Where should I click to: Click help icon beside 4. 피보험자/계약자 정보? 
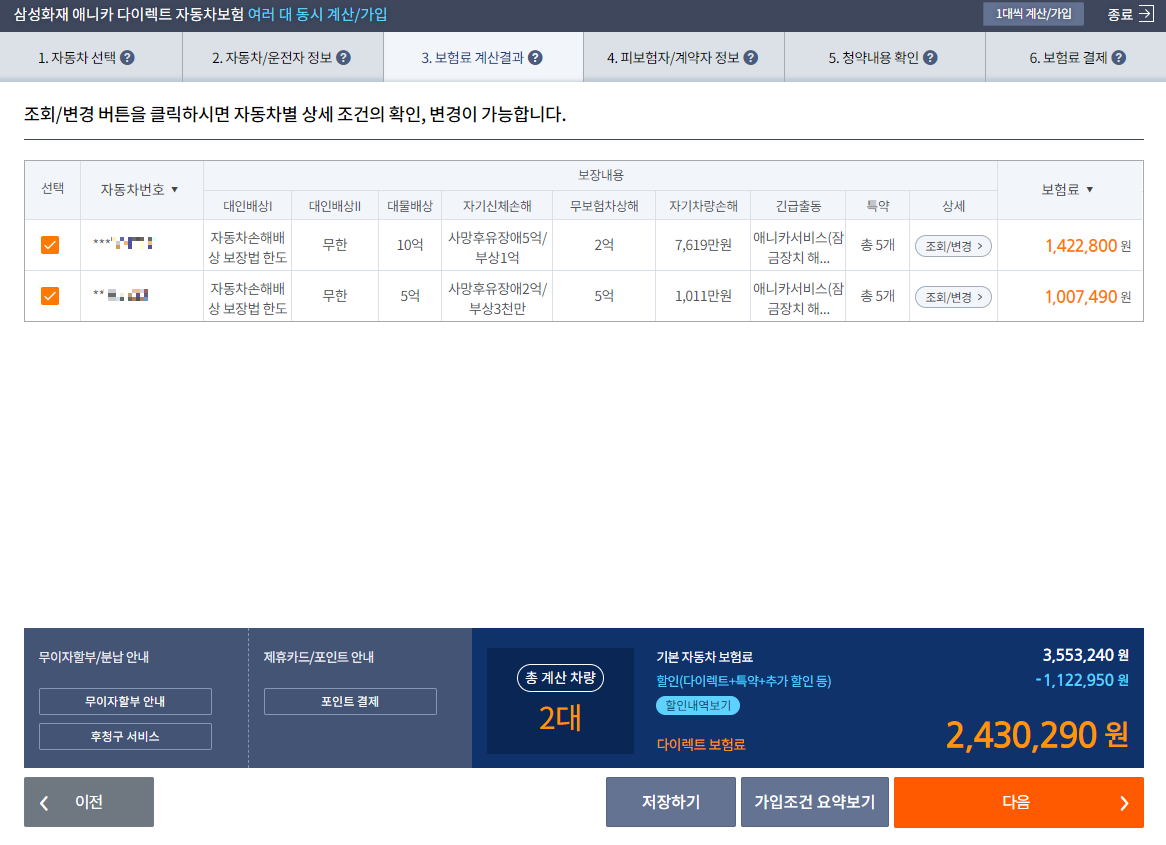pyautogui.click(x=750, y=57)
